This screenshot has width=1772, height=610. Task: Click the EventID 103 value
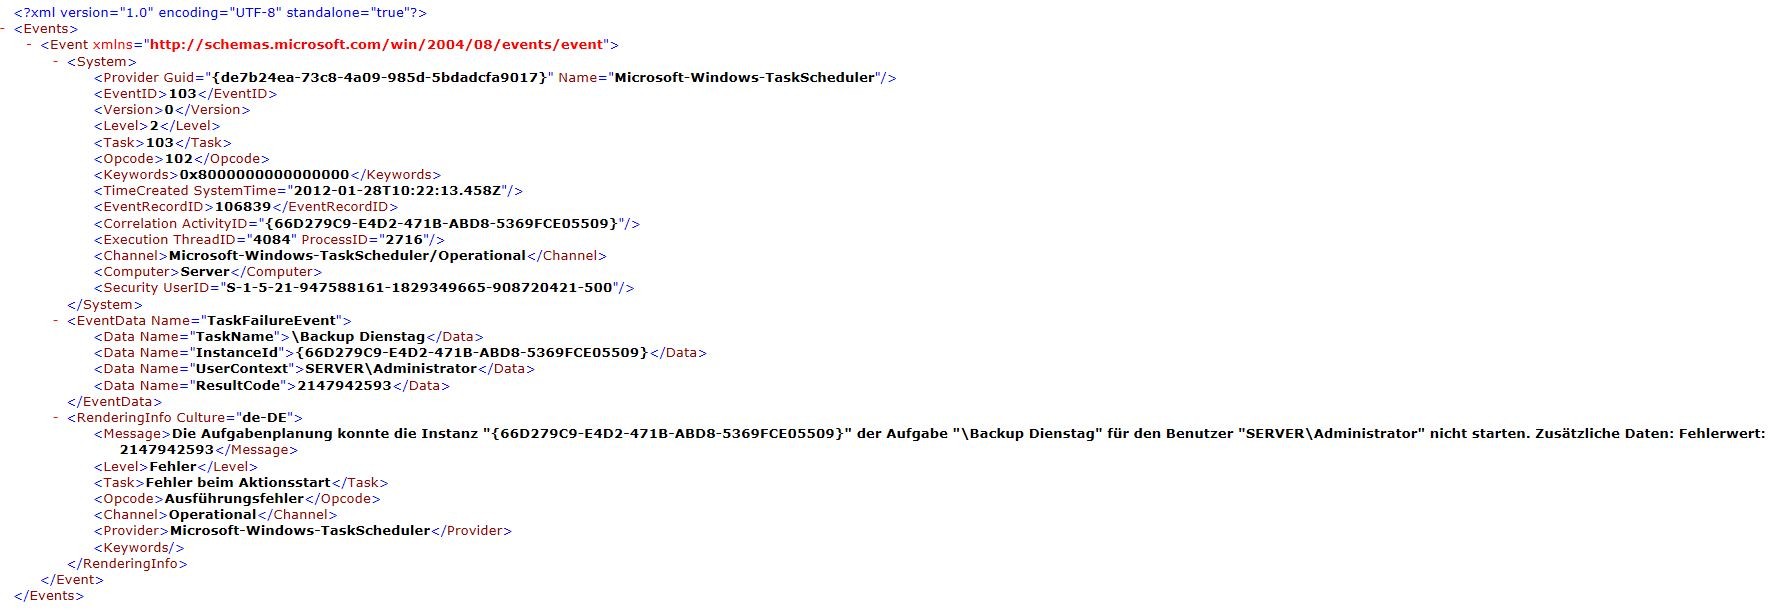[182, 94]
